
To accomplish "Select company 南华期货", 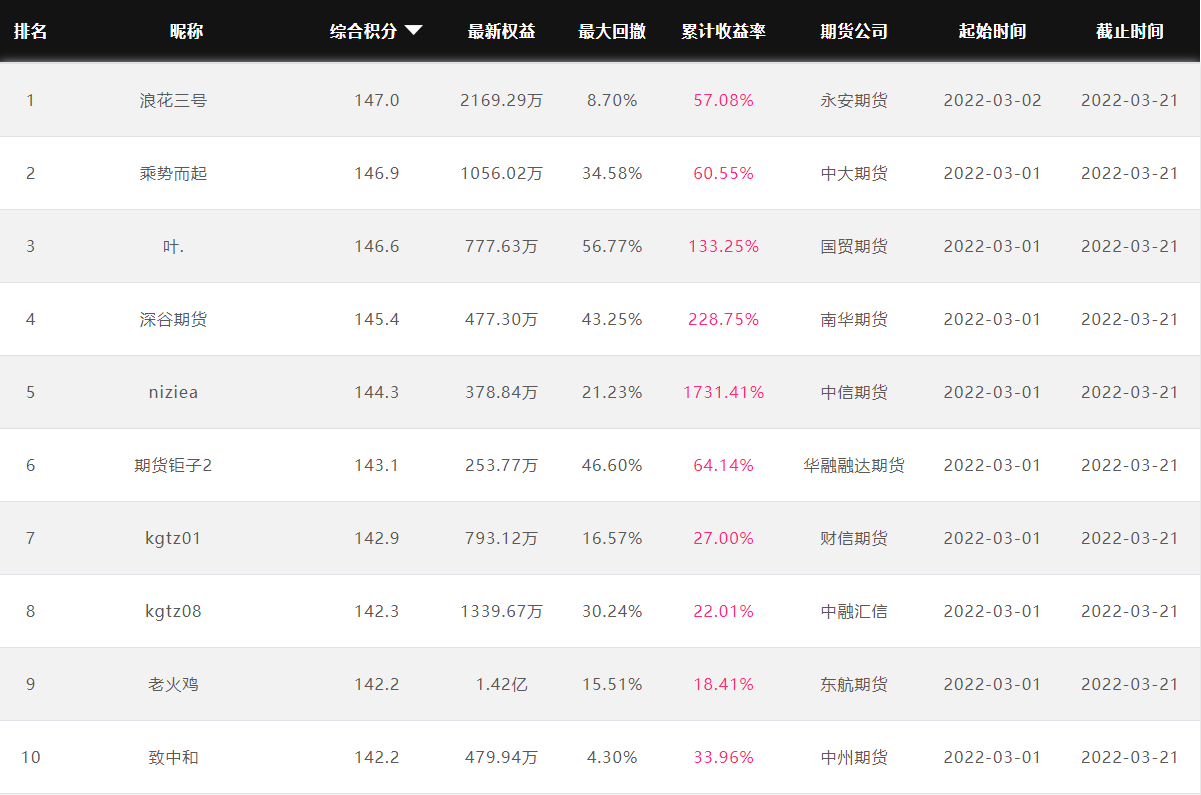I will (854, 319).
